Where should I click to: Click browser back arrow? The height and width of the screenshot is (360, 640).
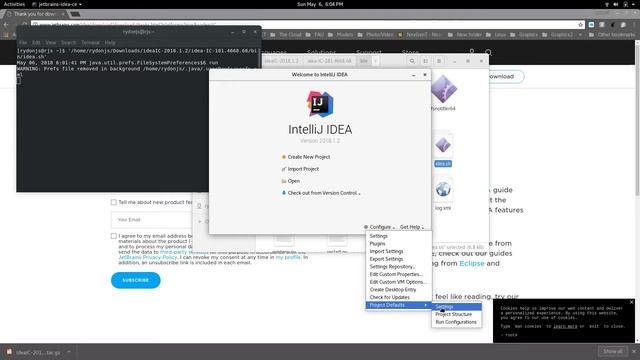[6, 24]
